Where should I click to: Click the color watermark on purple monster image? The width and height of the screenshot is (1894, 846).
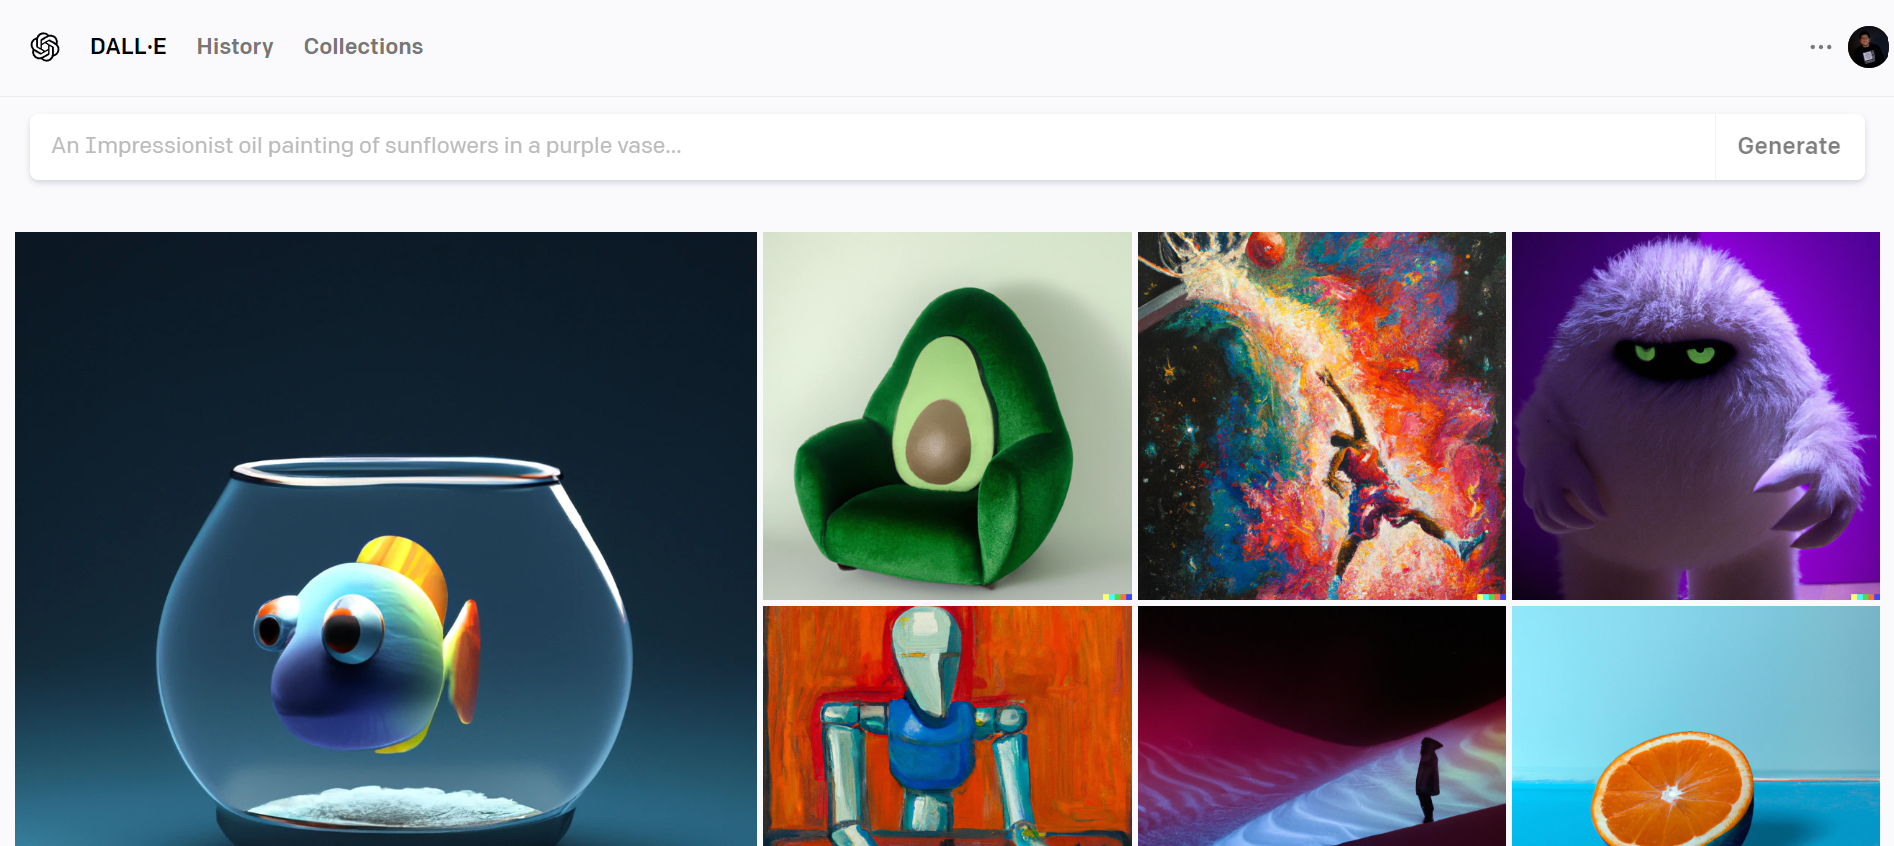tap(1865, 596)
